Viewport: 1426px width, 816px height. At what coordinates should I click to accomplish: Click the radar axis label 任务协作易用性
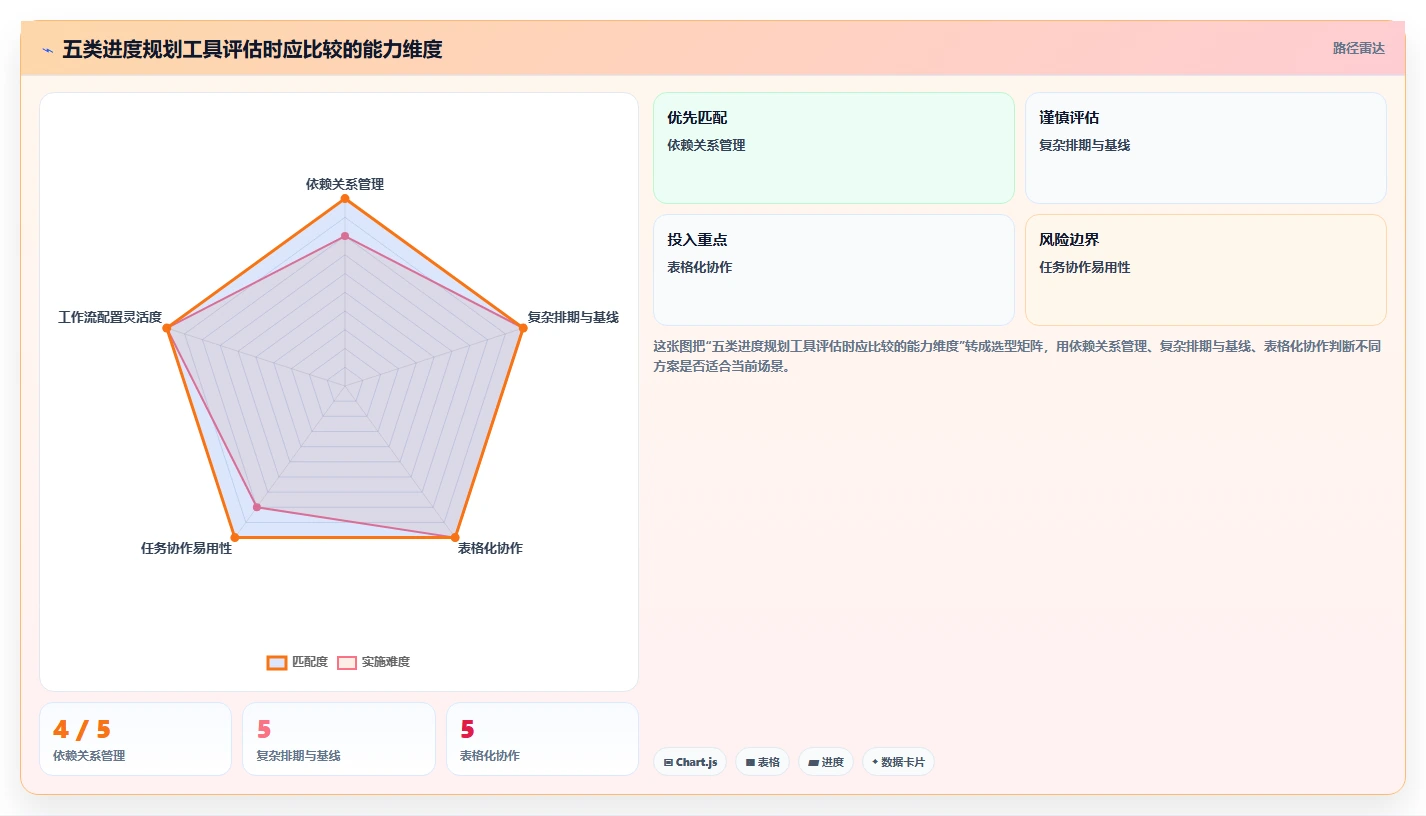186,548
